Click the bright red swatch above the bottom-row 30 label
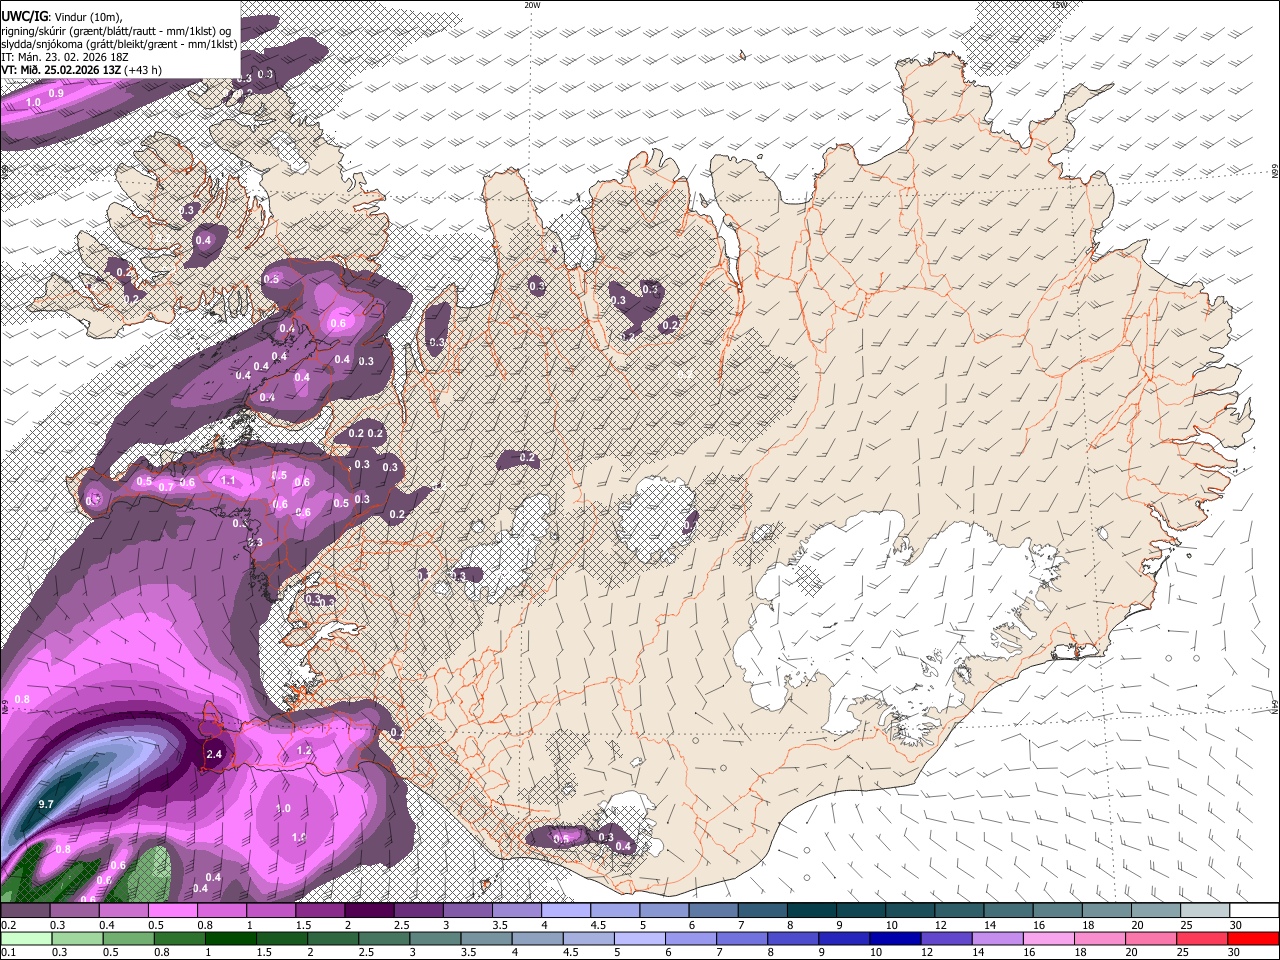 pyautogui.click(x=1254, y=938)
